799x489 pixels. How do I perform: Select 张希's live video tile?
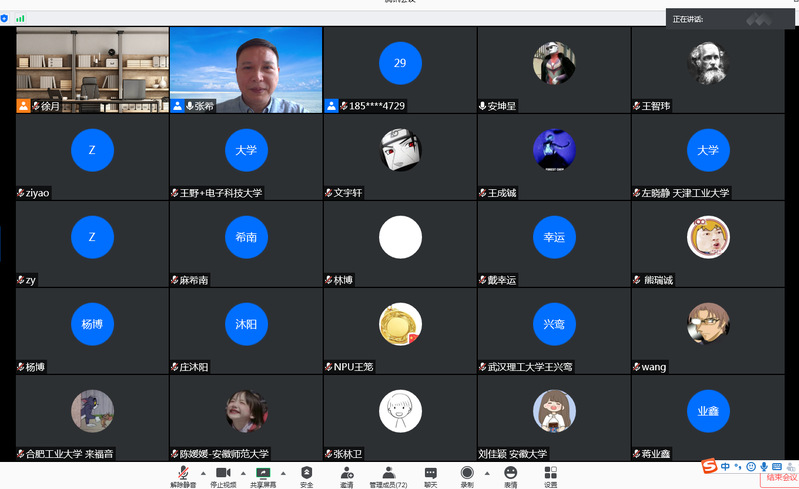(246, 69)
